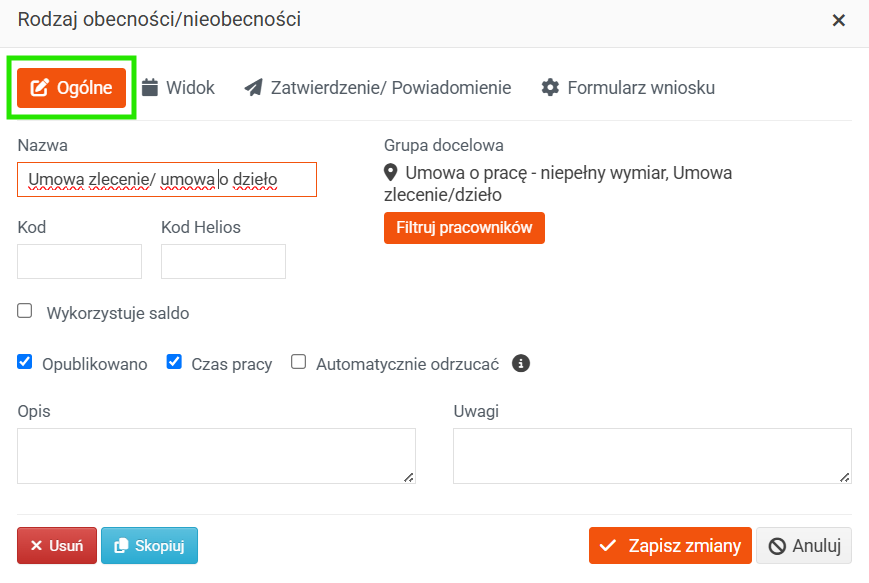This screenshot has height=583, width=869.
Task: Switch to the Widok tab
Action: tap(178, 88)
